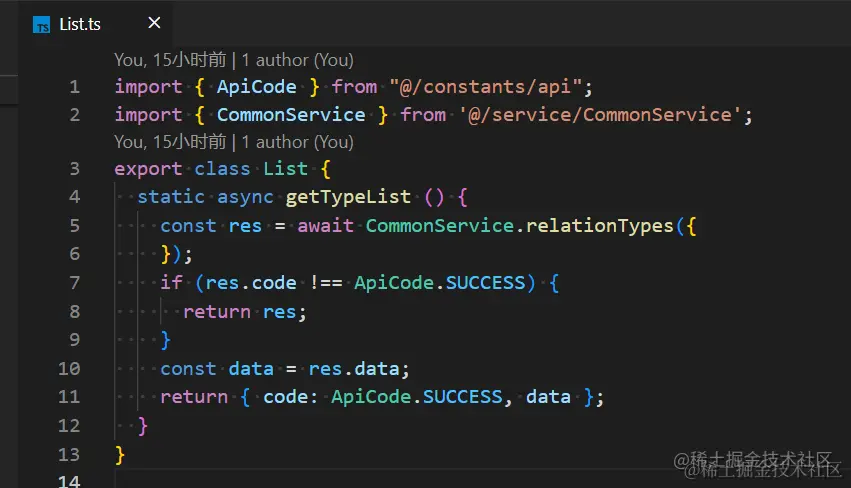This screenshot has width=851, height=488.
Task: Click the TypeScript file icon on the List.ts tab
Action: (41, 25)
